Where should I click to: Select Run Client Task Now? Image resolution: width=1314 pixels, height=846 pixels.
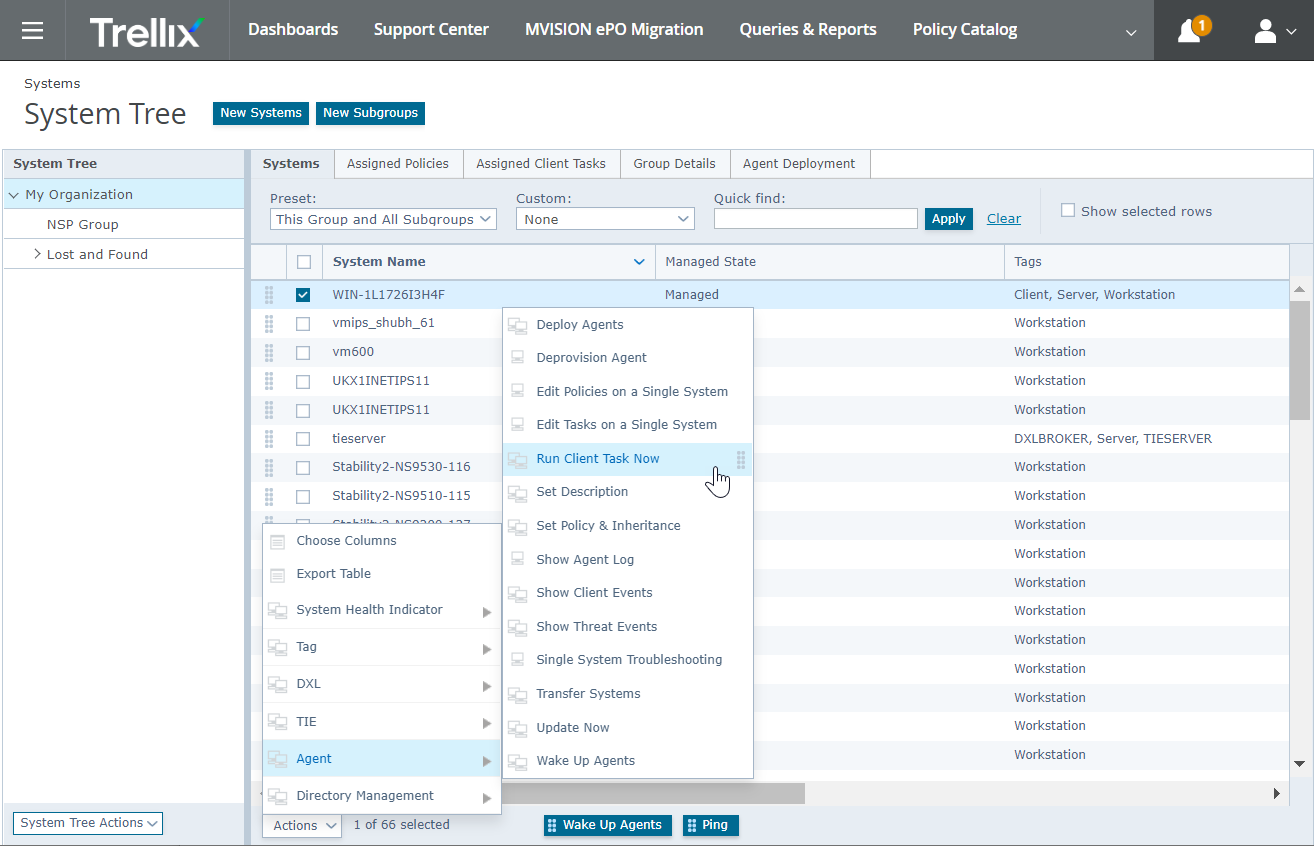tap(598, 459)
